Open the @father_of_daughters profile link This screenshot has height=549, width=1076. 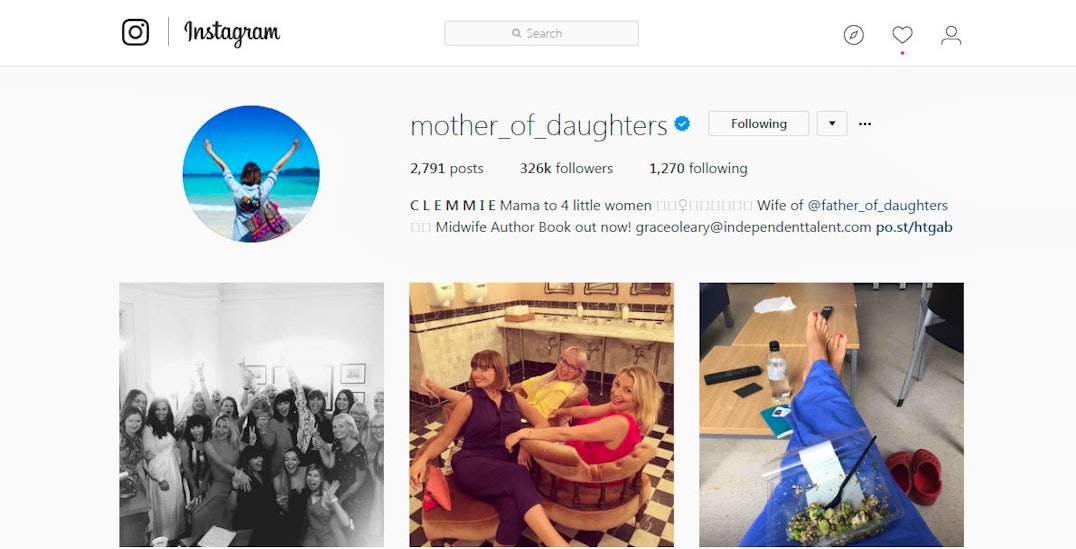878,205
